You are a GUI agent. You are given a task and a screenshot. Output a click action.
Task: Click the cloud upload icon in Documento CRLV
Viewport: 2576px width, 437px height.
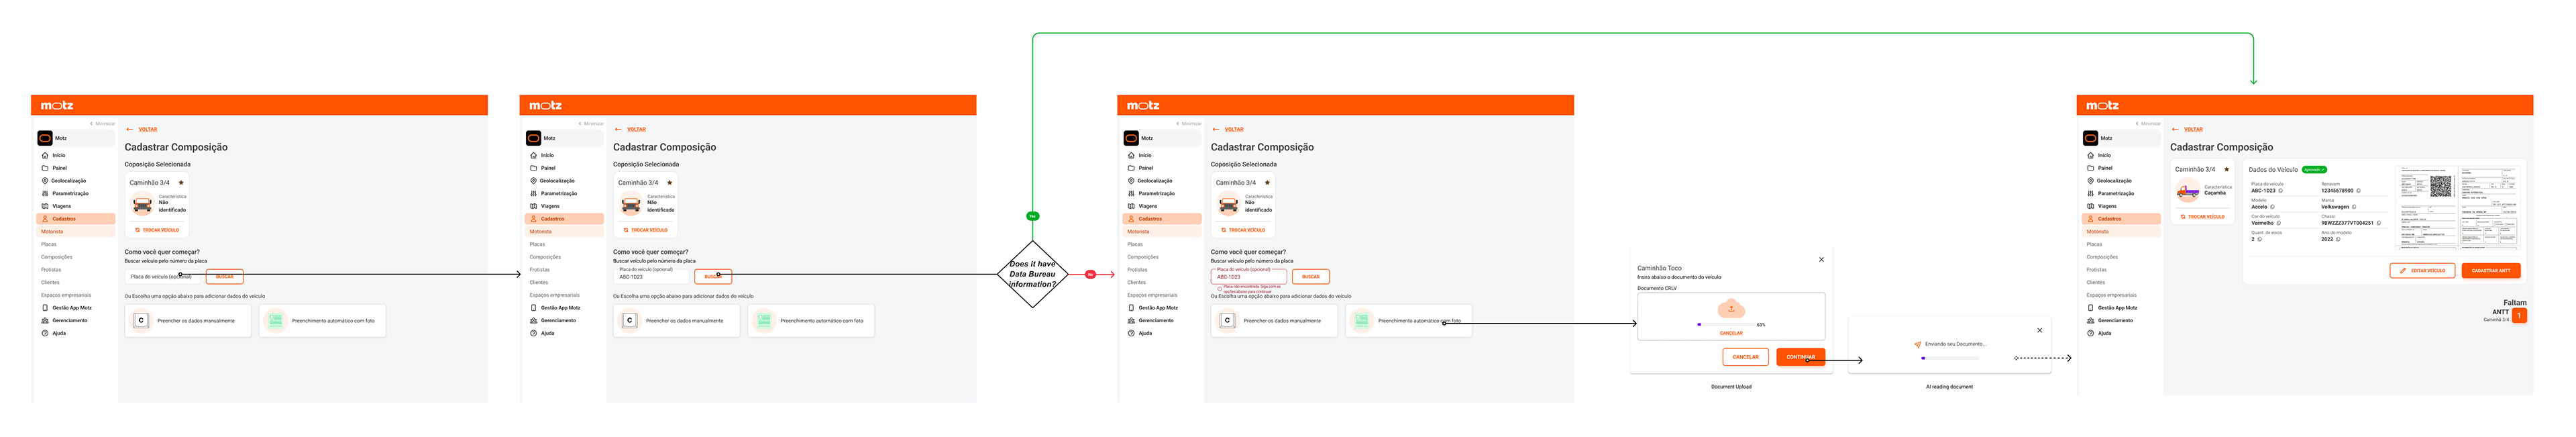tap(1731, 309)
